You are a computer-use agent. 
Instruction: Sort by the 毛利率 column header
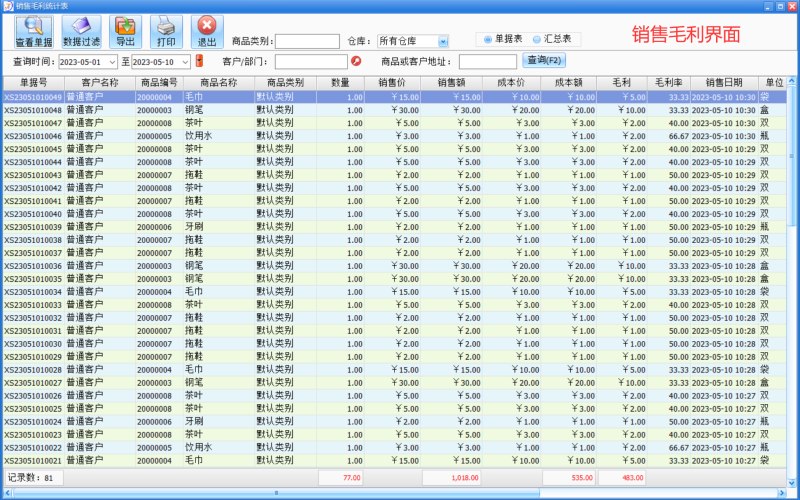669,83
